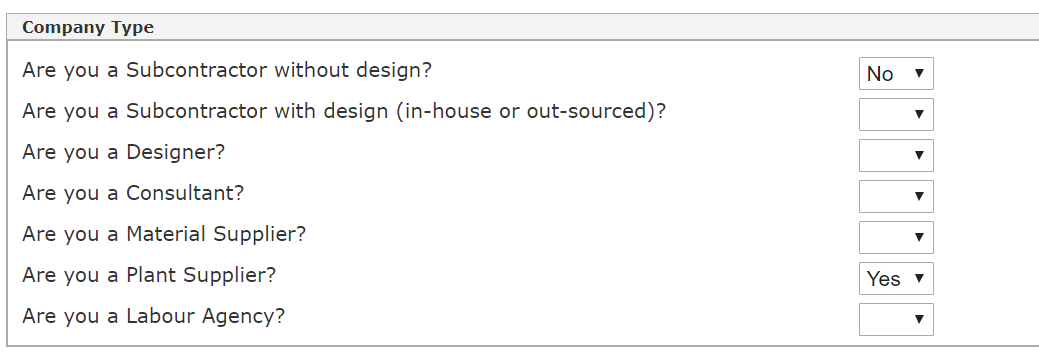Open dropdown for Subcontractor with design
Screen dimensions: 1039x363
point(896,115)
